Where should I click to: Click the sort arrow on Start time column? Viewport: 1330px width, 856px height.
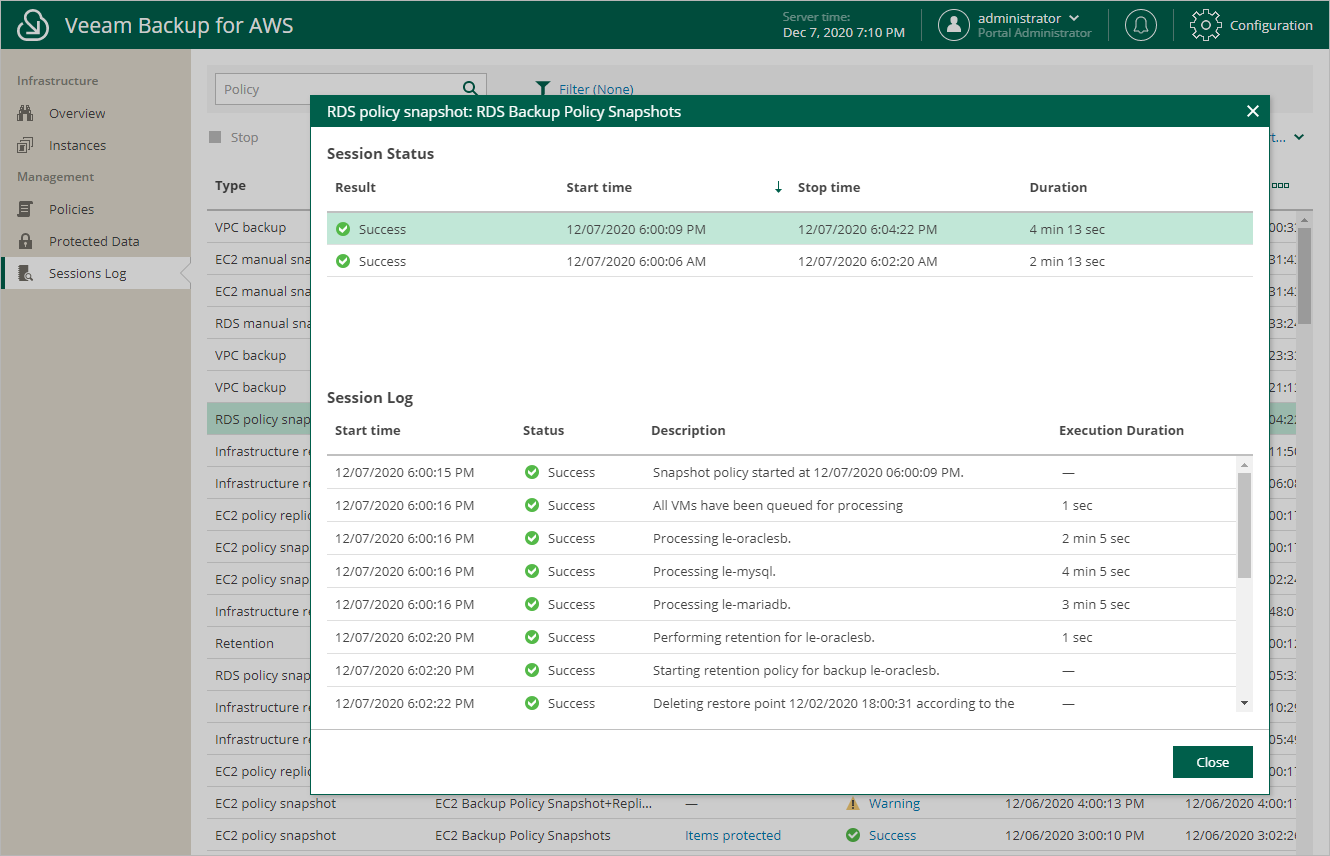click(x=778, y=187)
